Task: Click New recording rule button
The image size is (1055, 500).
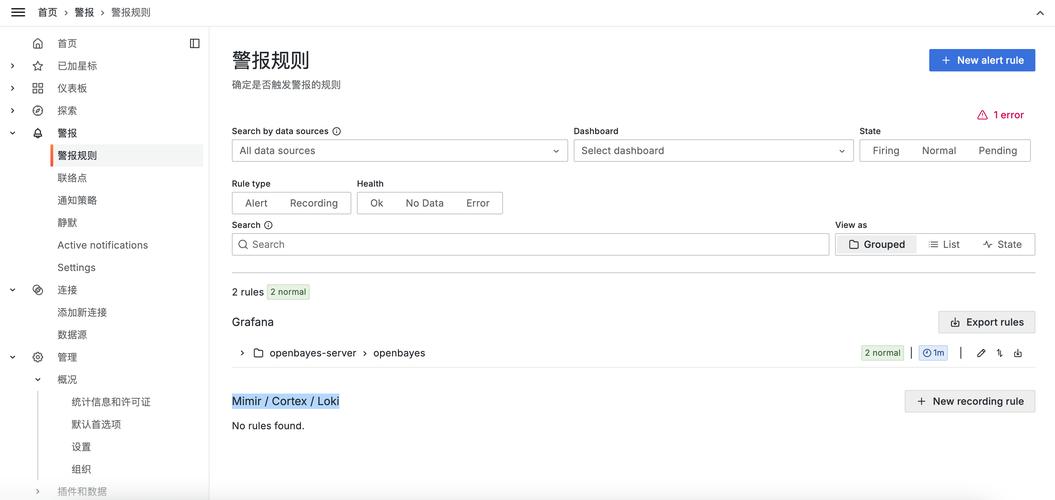Action: [x=970, y=401]
